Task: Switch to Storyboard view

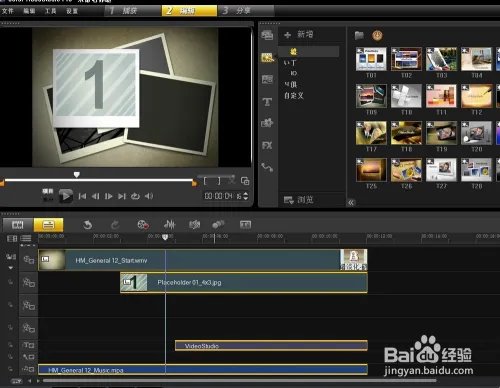Action: pos(18,225)
